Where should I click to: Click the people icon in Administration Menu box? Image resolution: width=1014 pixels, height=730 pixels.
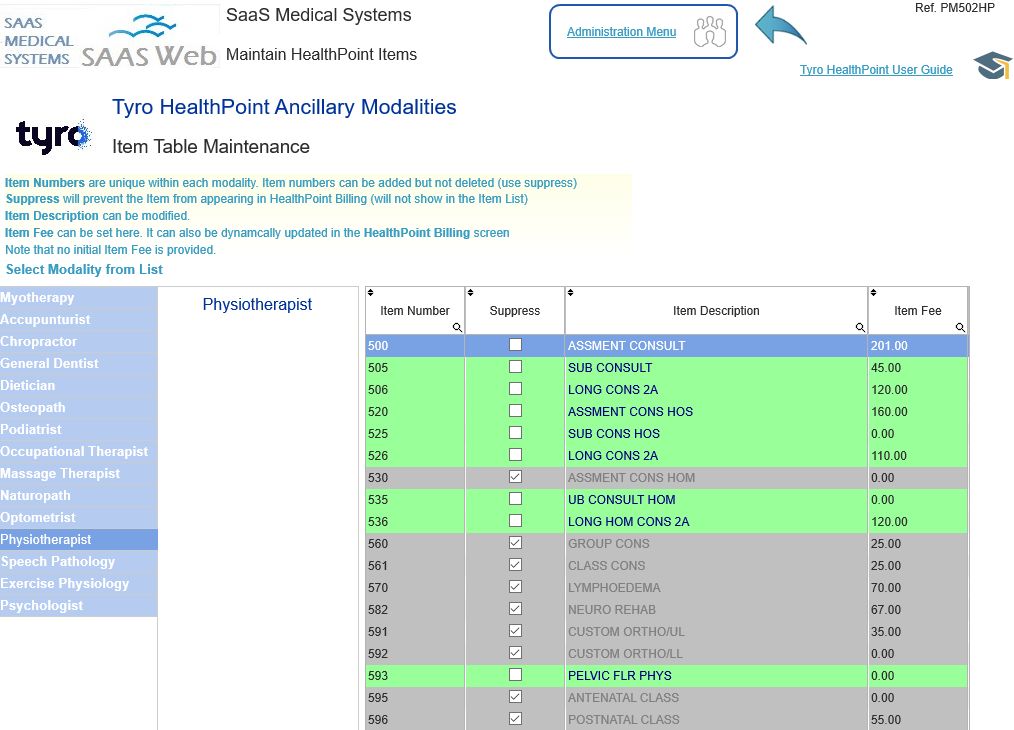point(710,32)
